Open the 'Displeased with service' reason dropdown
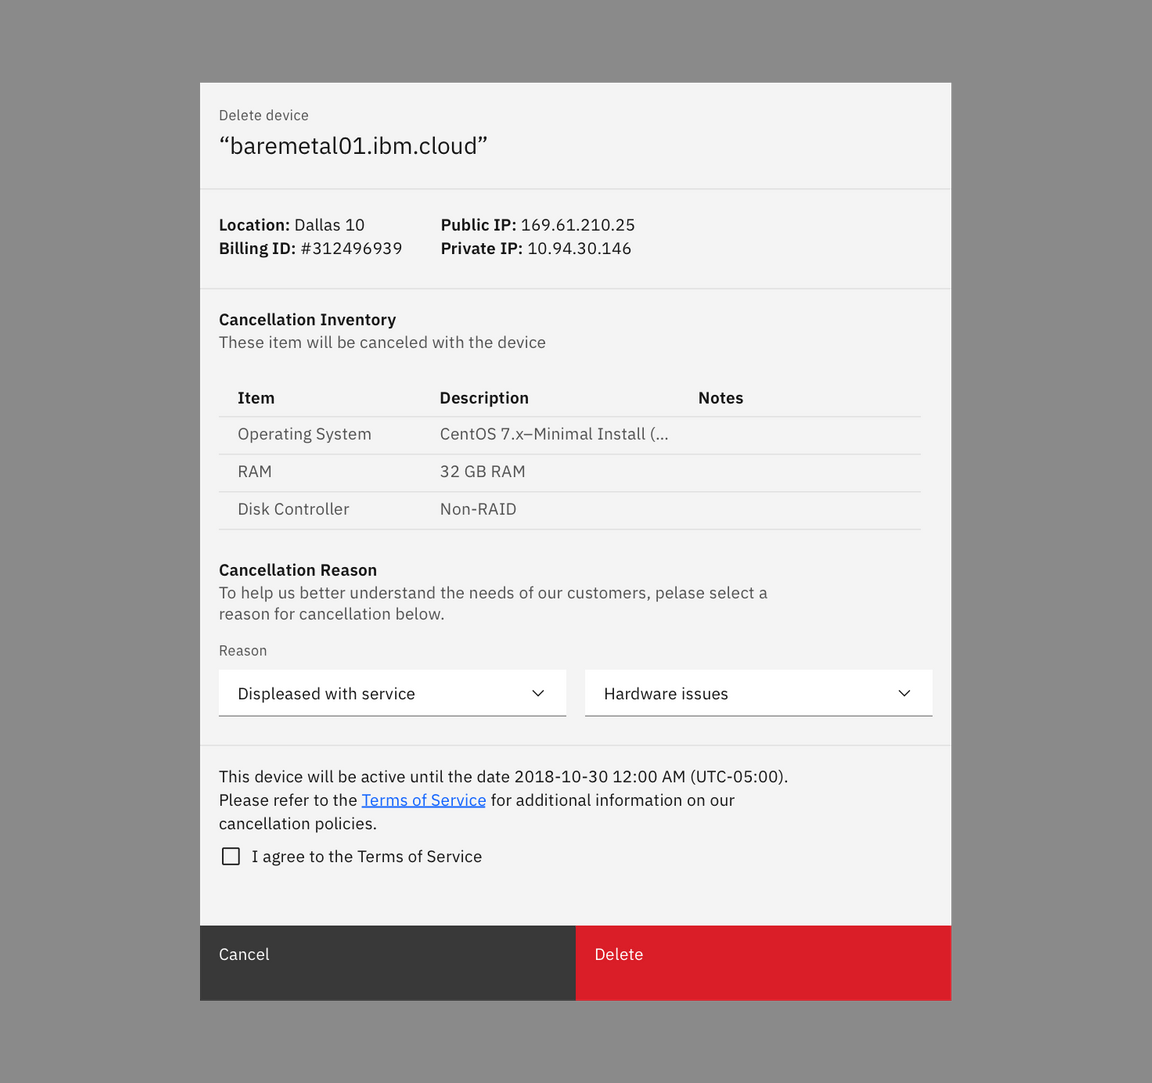1152x1083 pixels. pyautogui.click(x=391, y=693)
